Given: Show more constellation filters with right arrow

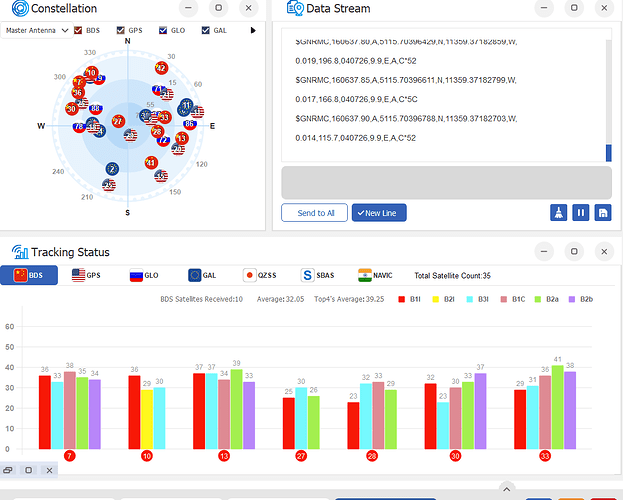Looking at the screenshot, I should click(x=253, y=30).
